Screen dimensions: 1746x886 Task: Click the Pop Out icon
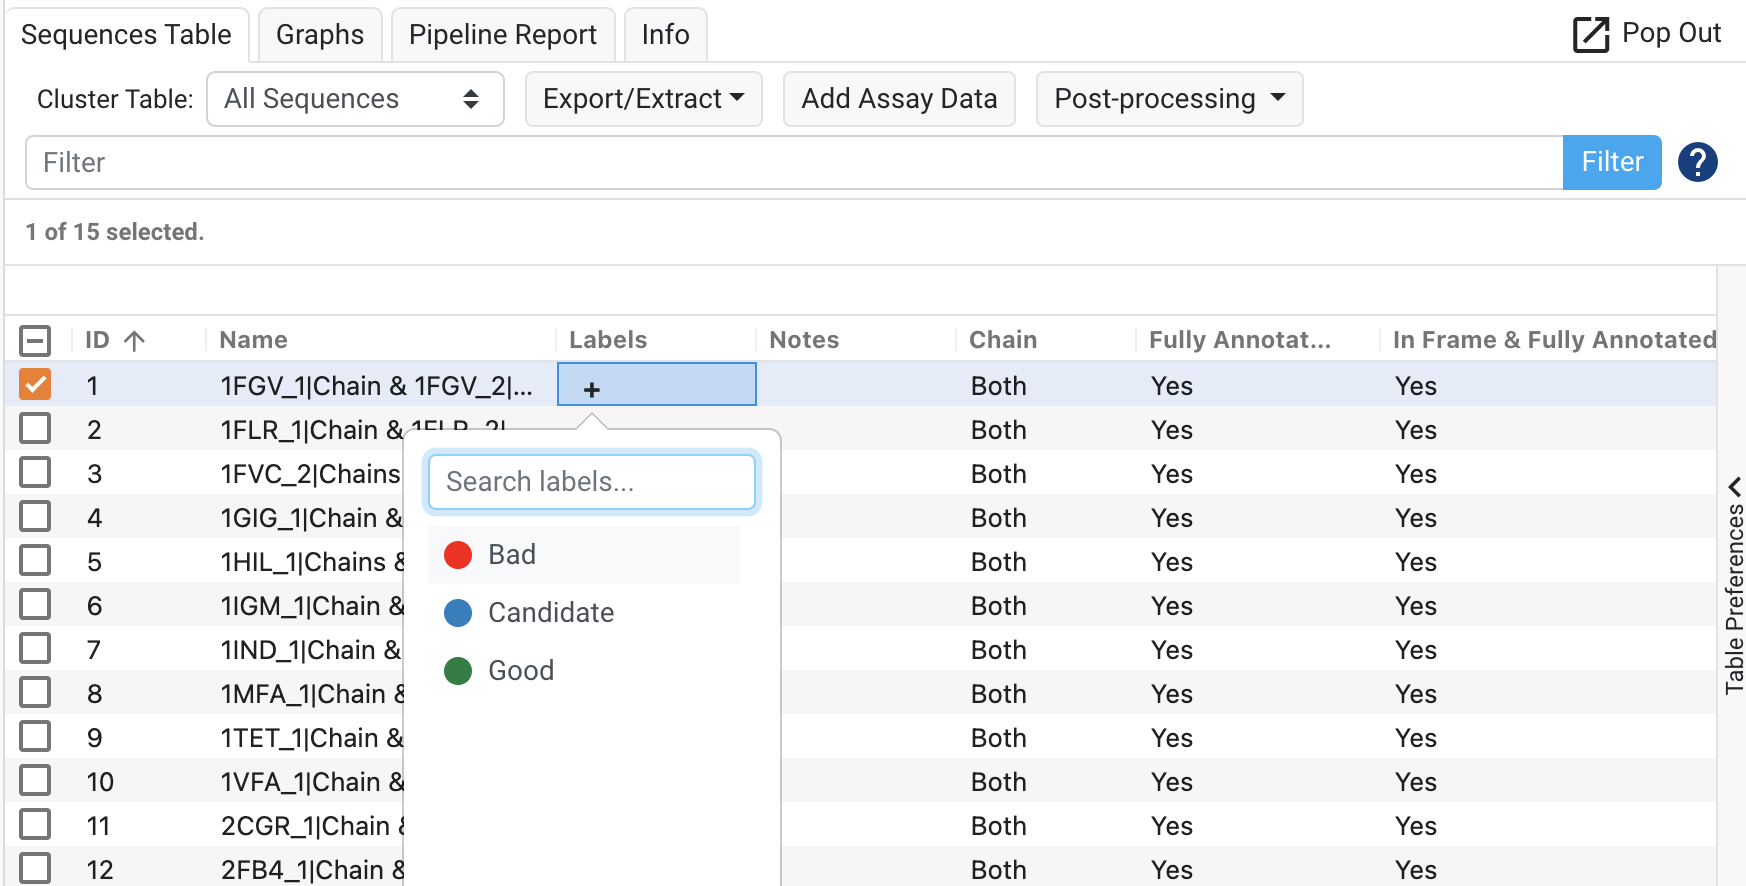(1591, 34)
